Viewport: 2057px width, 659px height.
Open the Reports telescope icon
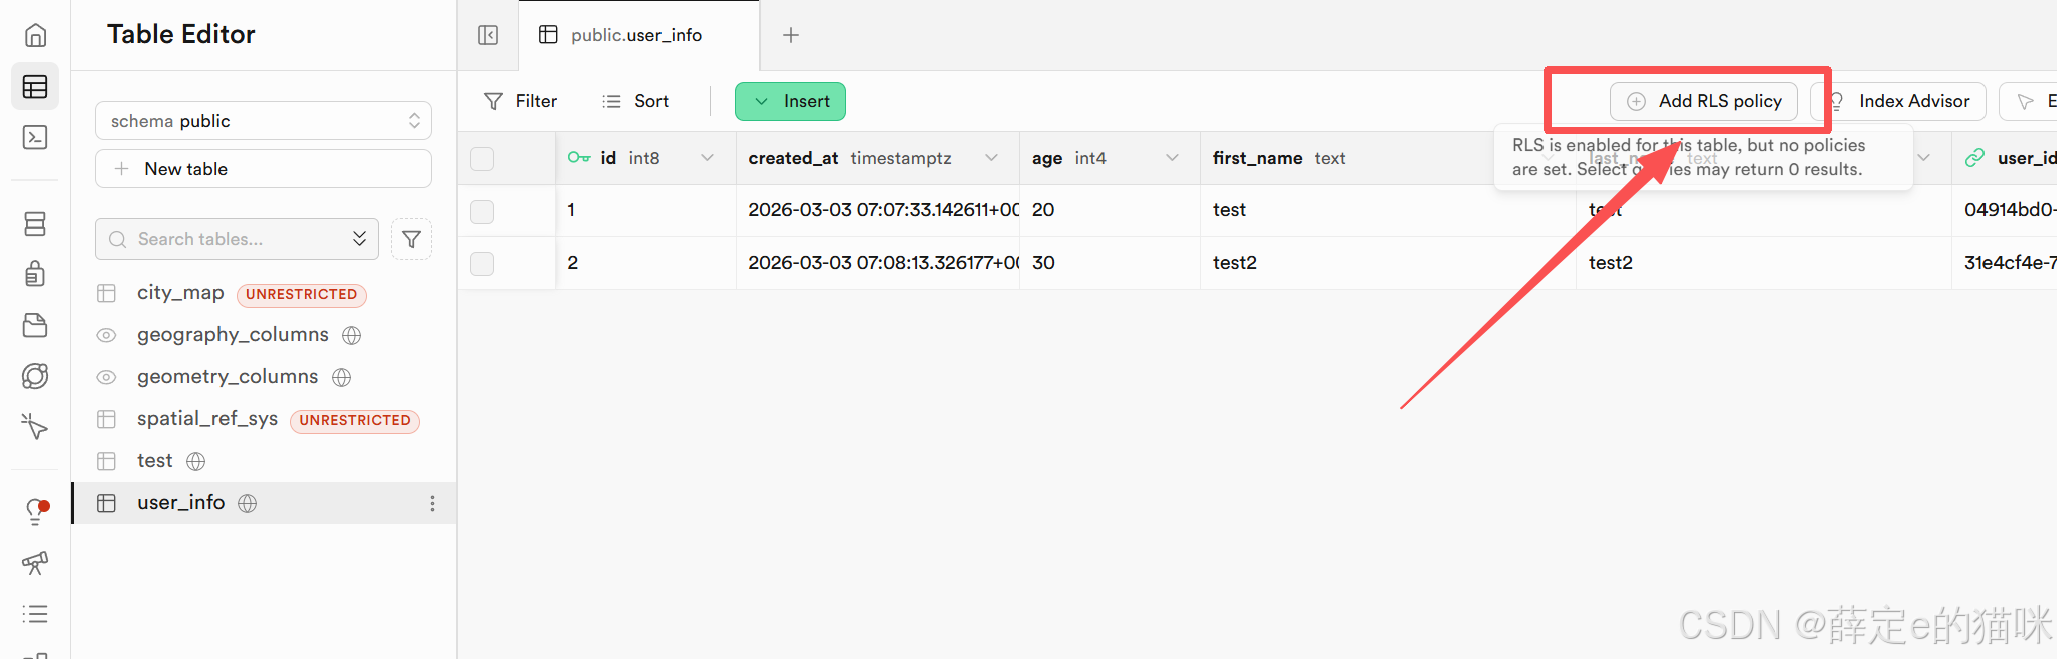pyautogui.click(x=35, y=563)
